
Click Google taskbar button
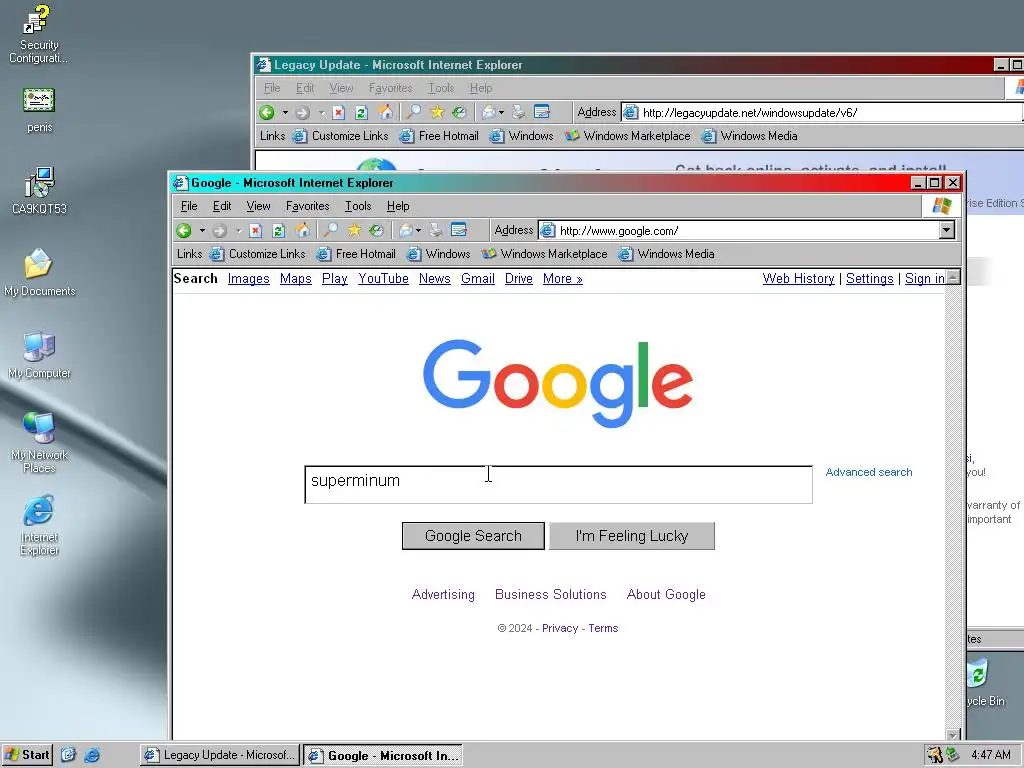coord(383,756)
